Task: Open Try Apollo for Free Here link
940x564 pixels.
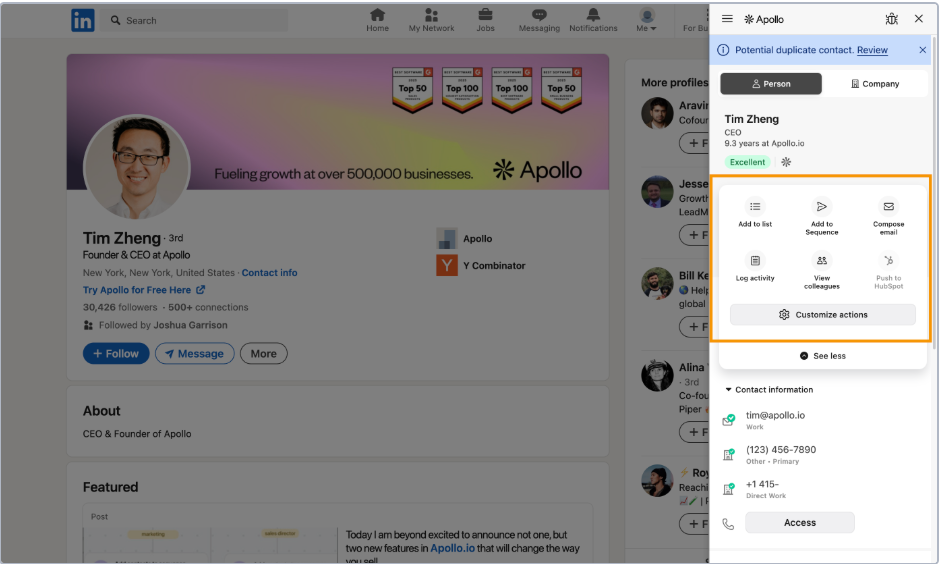Action: click(x=144, y=290)
